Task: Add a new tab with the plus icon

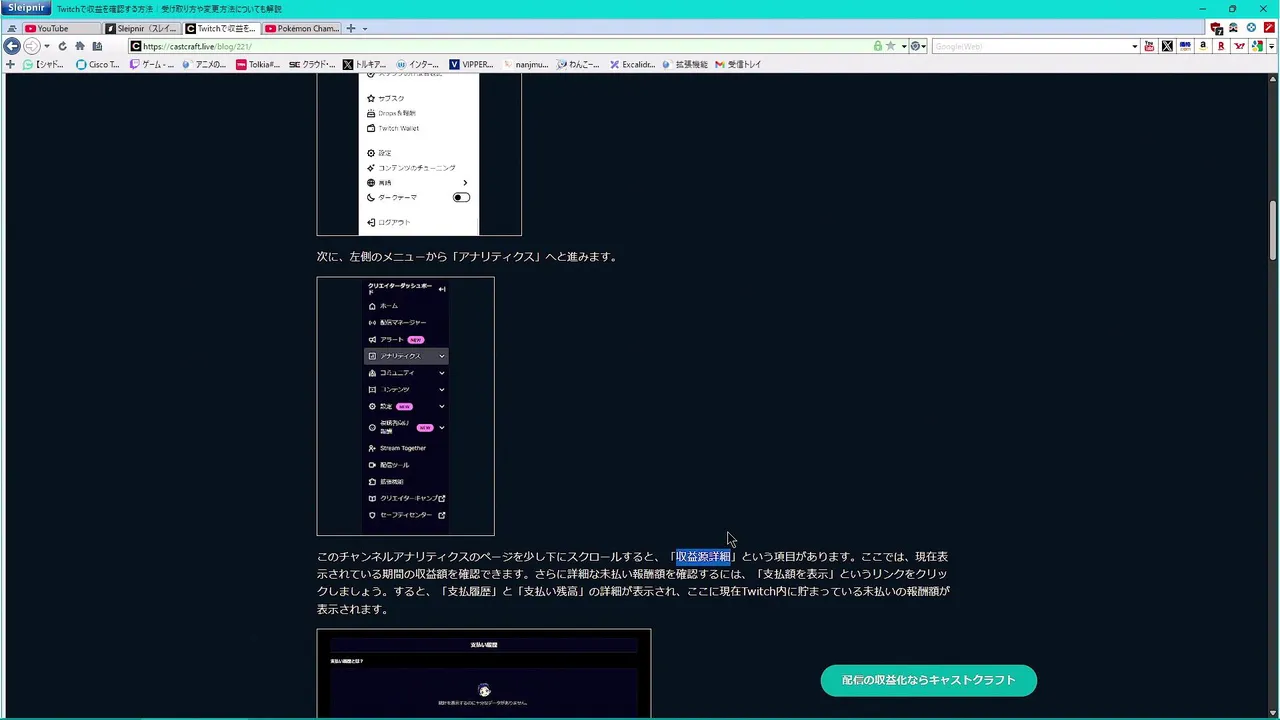Action: pos(351,28)
